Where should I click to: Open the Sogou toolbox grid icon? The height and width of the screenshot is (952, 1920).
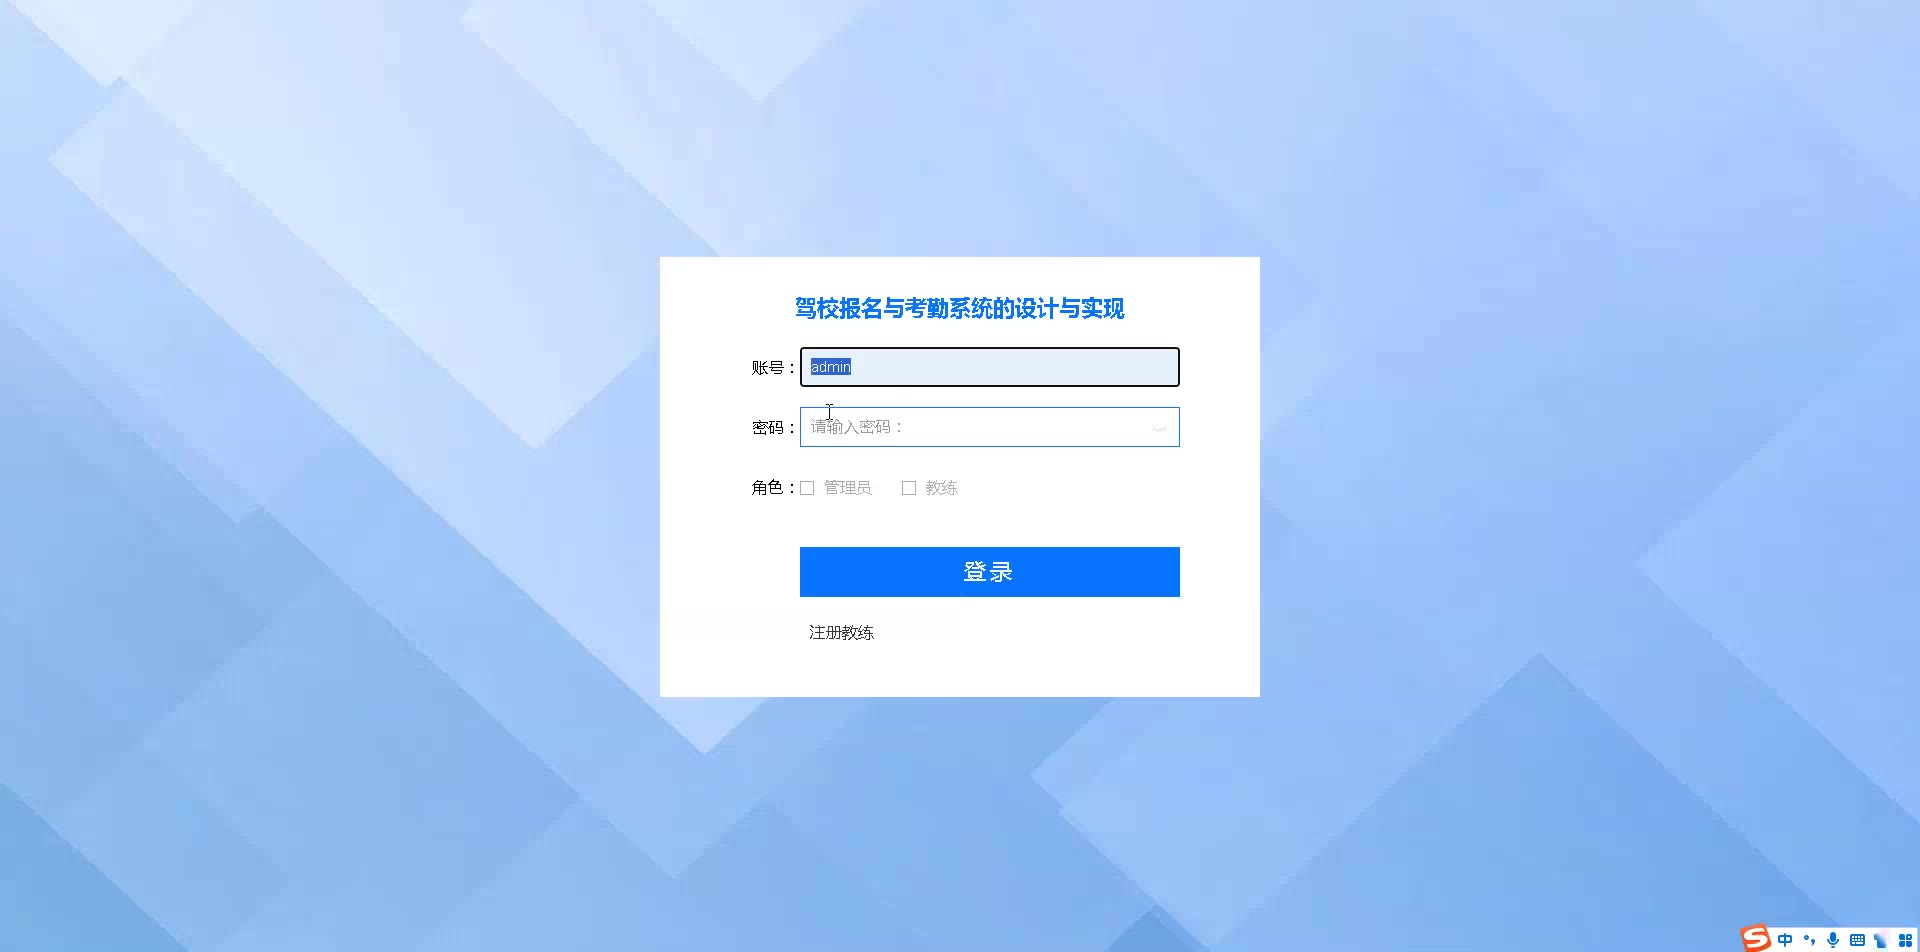1905,939
